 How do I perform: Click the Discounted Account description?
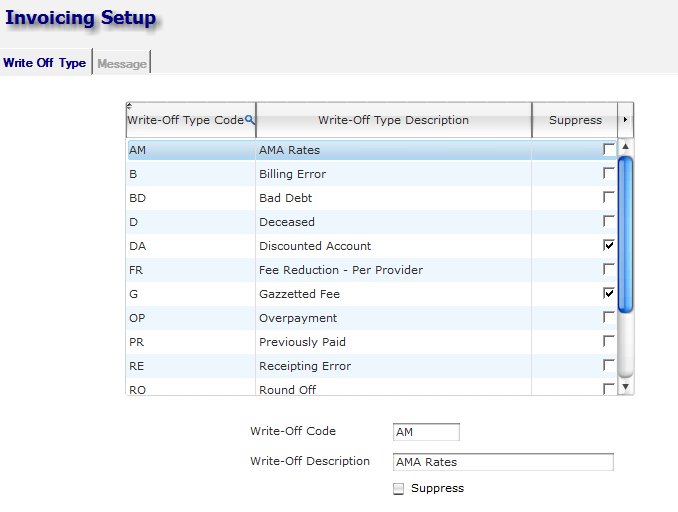click(x=393, y=246)
